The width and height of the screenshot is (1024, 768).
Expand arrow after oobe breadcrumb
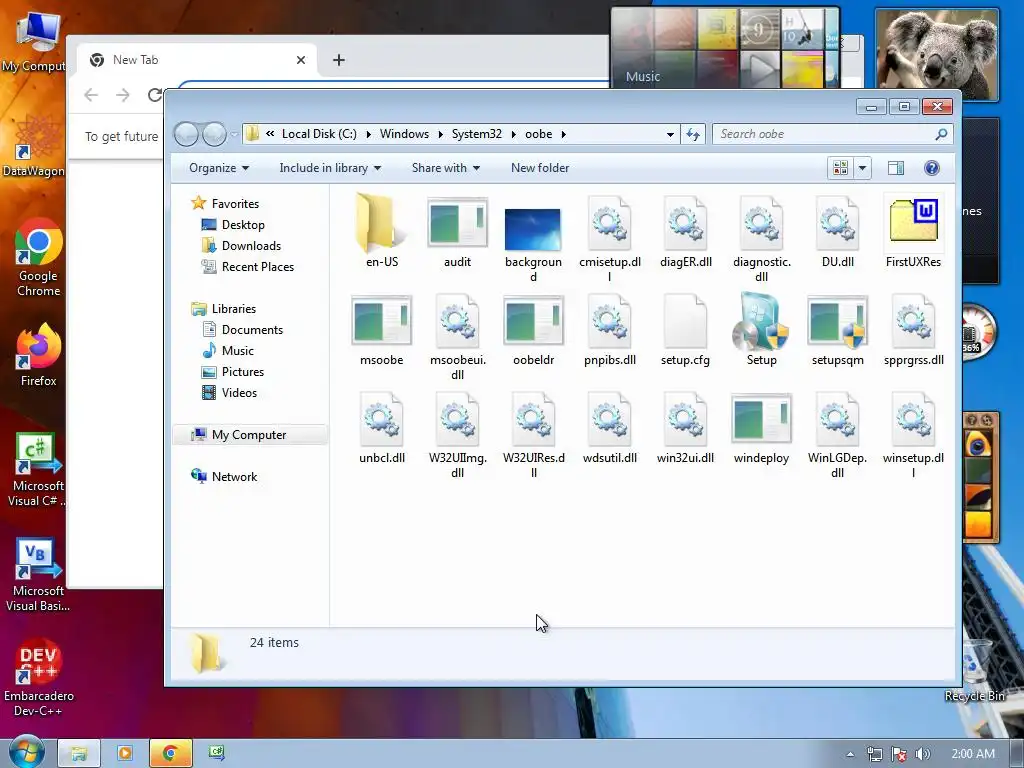click(564, 134)
